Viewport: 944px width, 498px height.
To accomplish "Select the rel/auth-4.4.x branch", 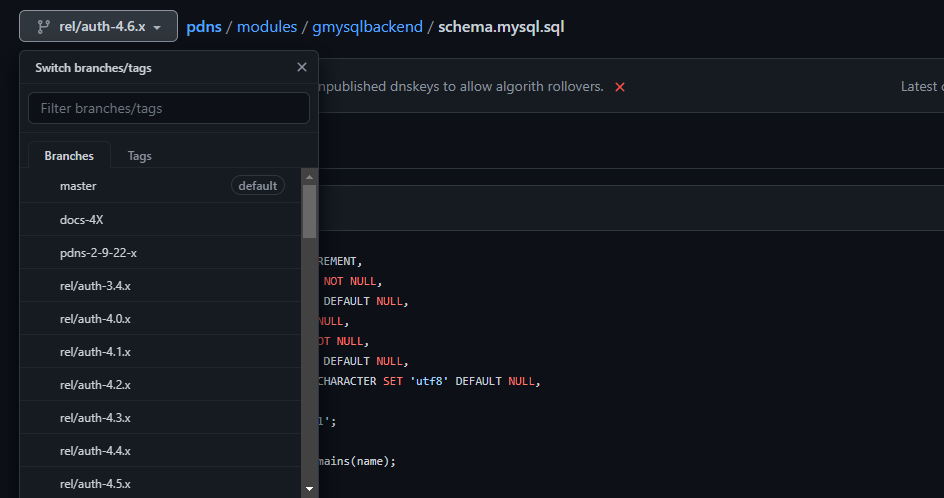I will point(161,451).
